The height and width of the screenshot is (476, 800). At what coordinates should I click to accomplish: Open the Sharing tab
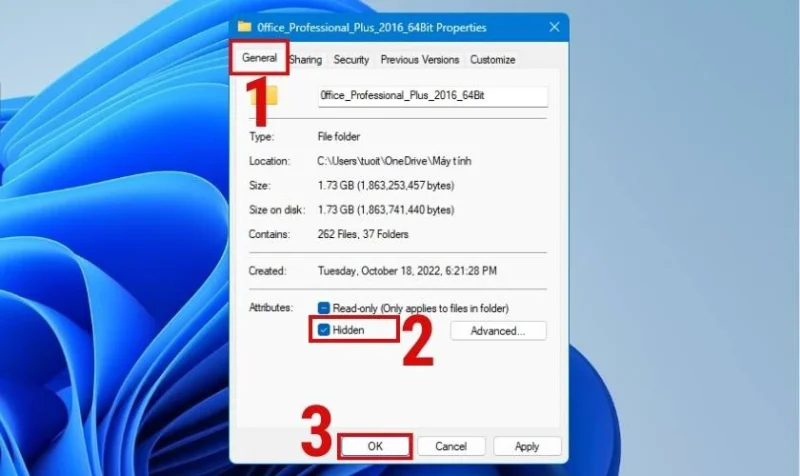306,60
